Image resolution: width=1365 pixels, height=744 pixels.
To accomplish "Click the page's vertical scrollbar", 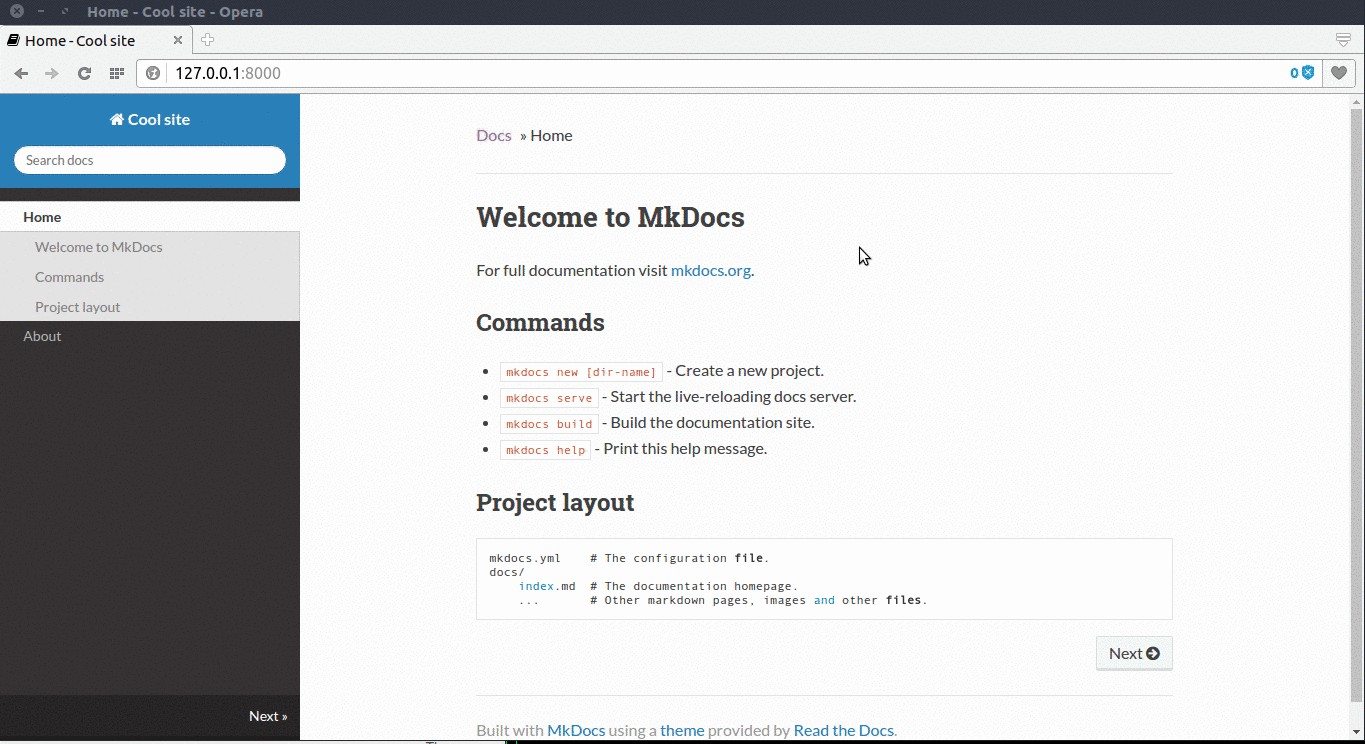I will 1357,405.
